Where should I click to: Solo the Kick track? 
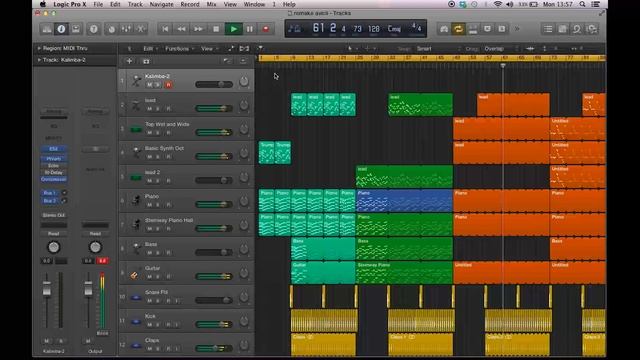[x=158, y=325]
